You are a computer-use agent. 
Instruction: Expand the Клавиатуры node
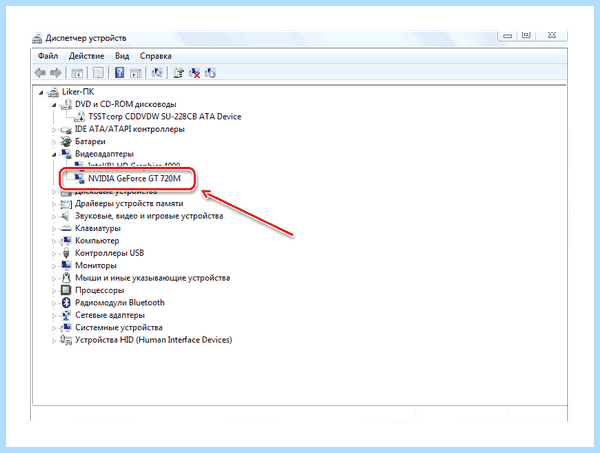[x=54, y=229]
